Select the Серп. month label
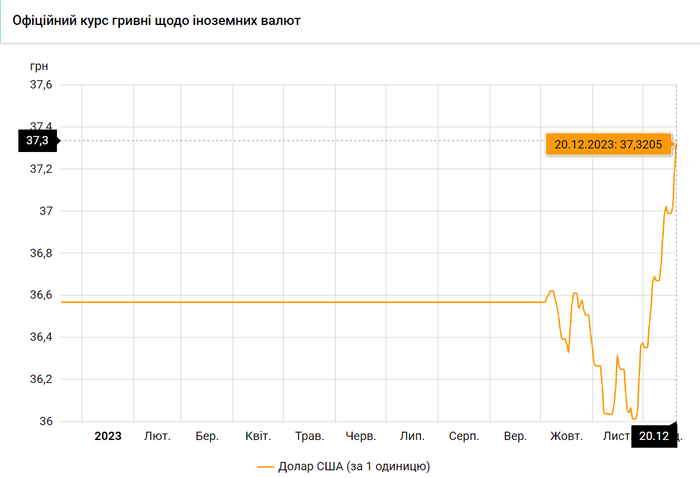This screenshot has height=478, width=700. click(x=464, y=436)
